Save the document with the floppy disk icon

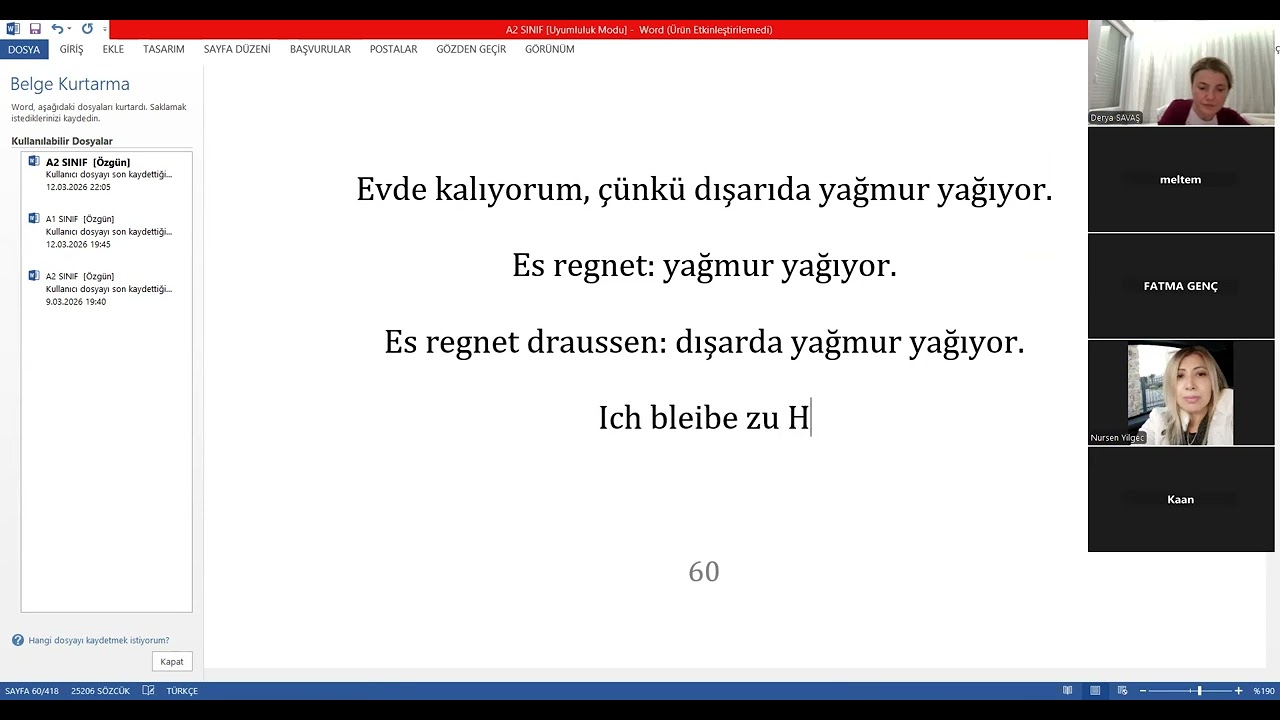[x=35, y=29]
